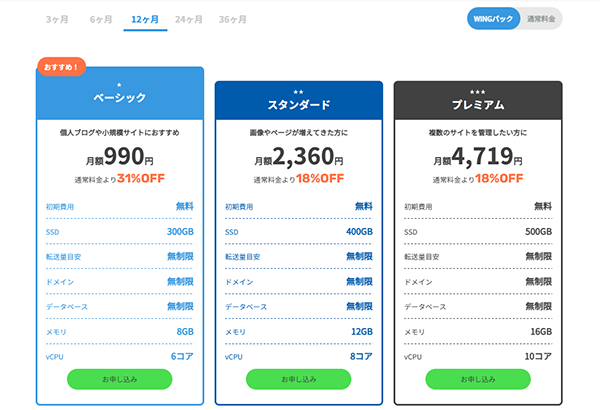Click the プレミアム plan header
Image resolution: width=600 pixels, height=410 pixels.
click(478, 101)
